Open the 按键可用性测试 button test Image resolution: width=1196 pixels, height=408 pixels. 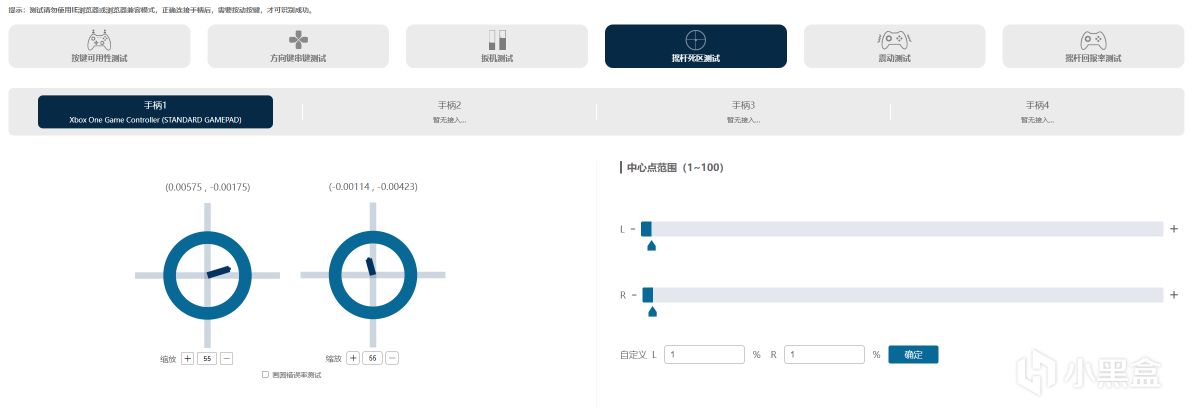click(99, 46)
